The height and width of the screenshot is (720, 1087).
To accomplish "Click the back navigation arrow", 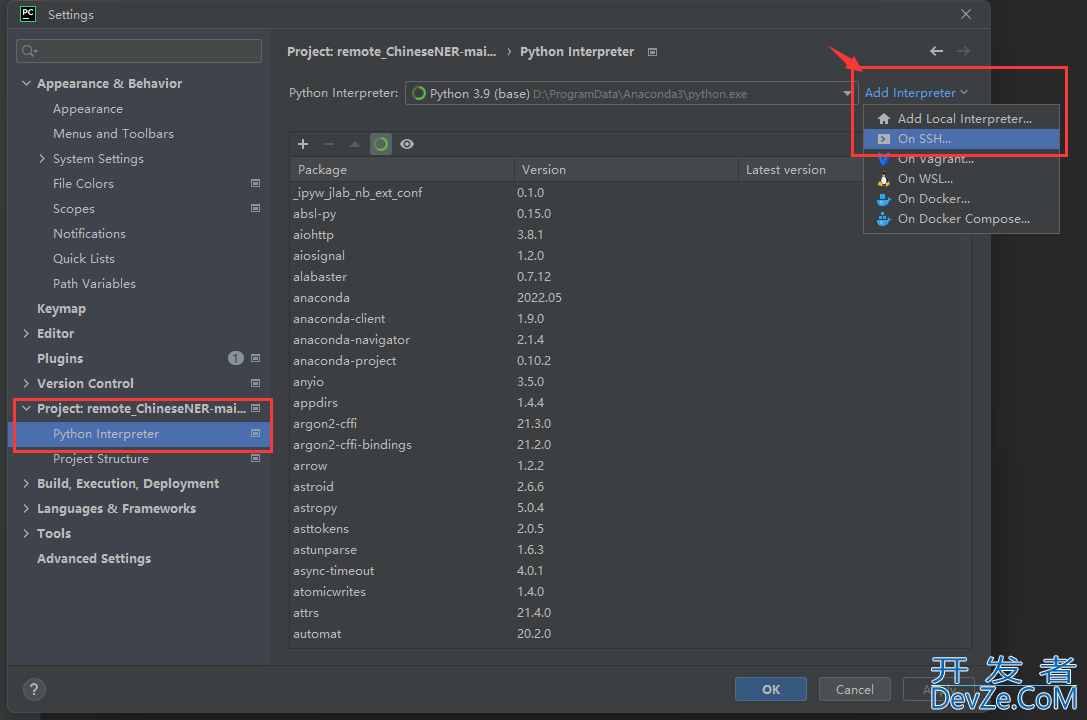I will (937, 51).
